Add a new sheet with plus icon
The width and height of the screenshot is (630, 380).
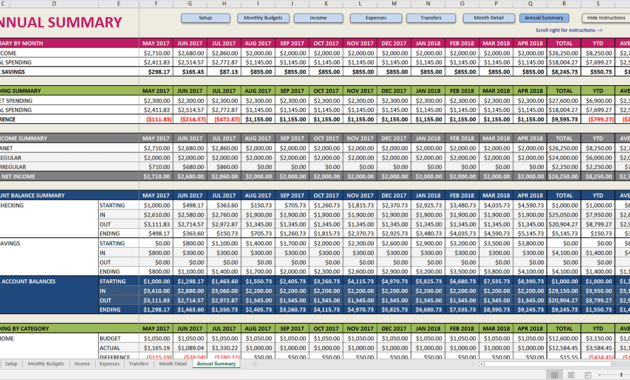(254, 364)
